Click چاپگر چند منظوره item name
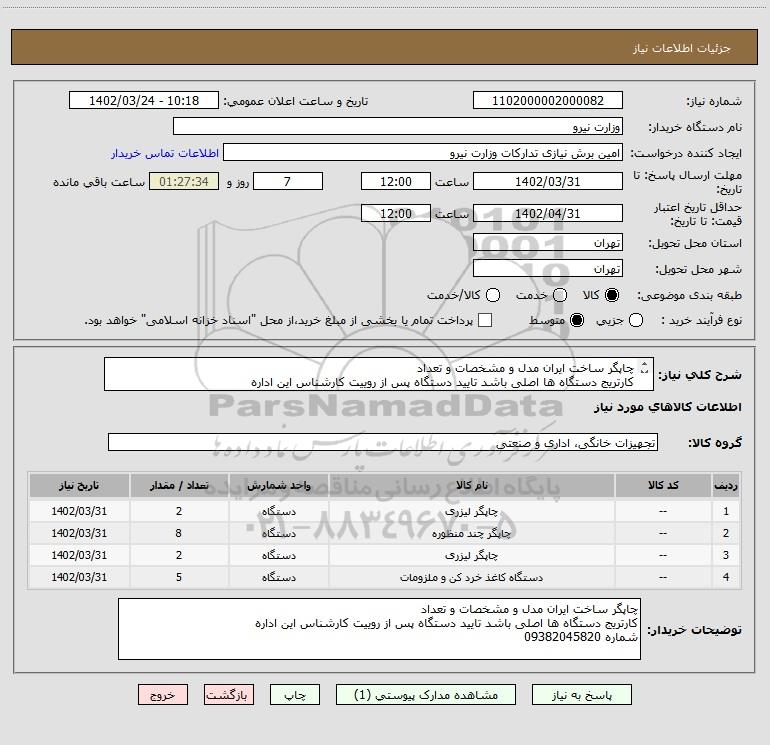Image resolution: width=770 pixels, height=745 pixels. point(471,533)
